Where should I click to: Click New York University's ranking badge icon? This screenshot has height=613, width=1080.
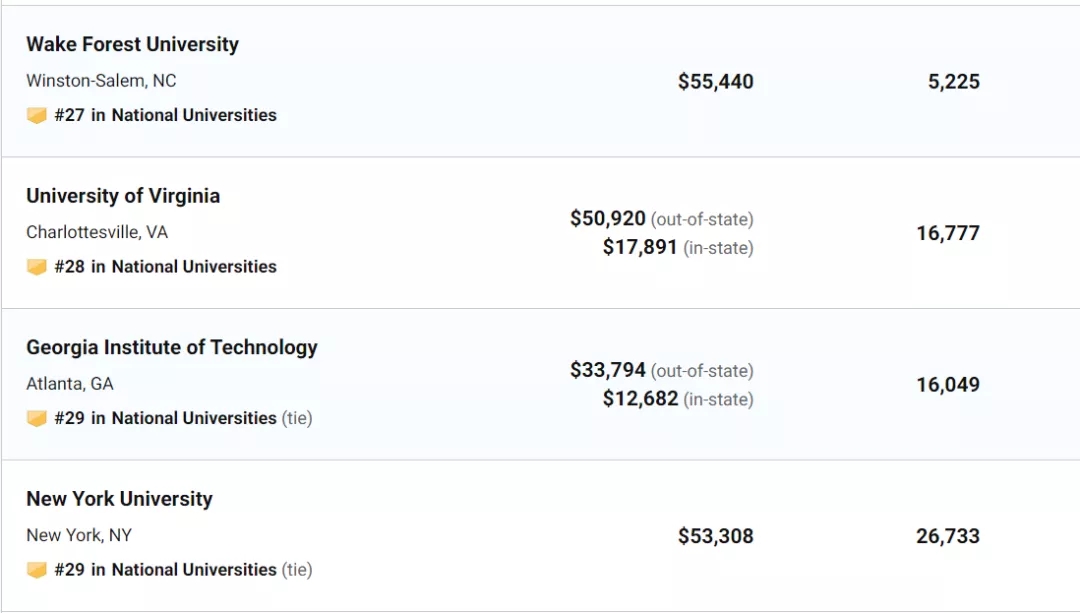(37, 570)
